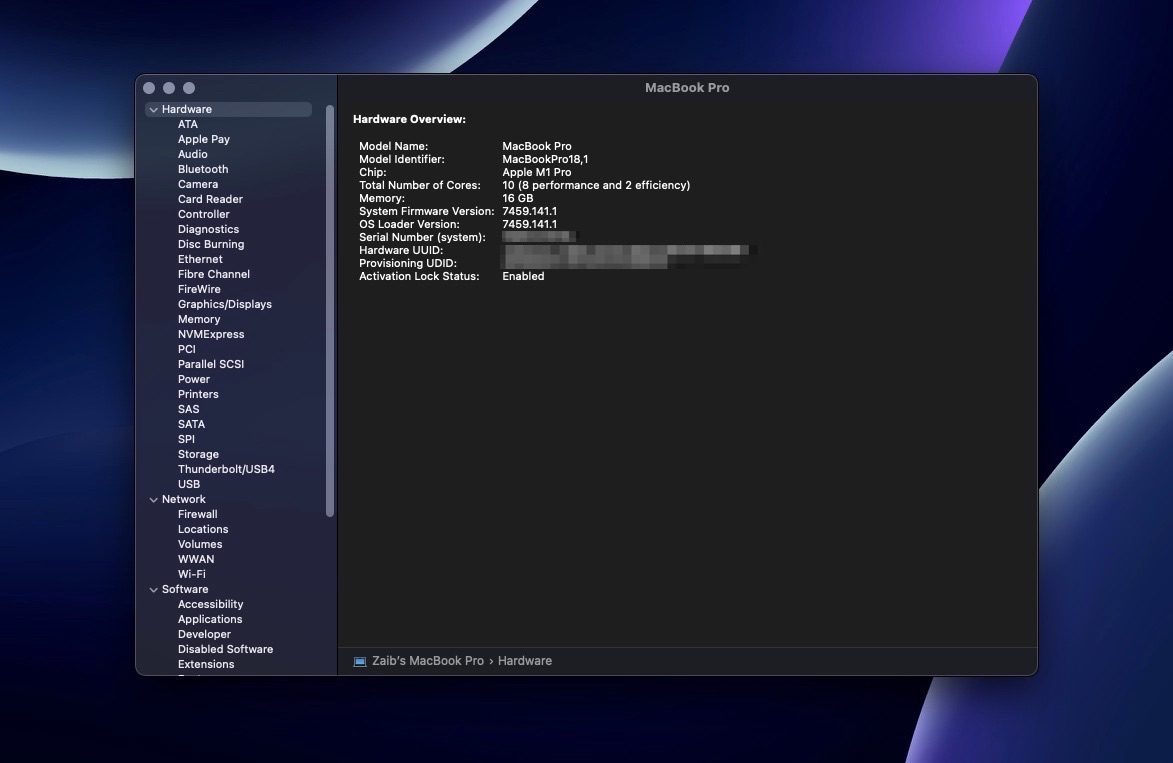
Task: View Wi-Fi network information
Action: 191,574
